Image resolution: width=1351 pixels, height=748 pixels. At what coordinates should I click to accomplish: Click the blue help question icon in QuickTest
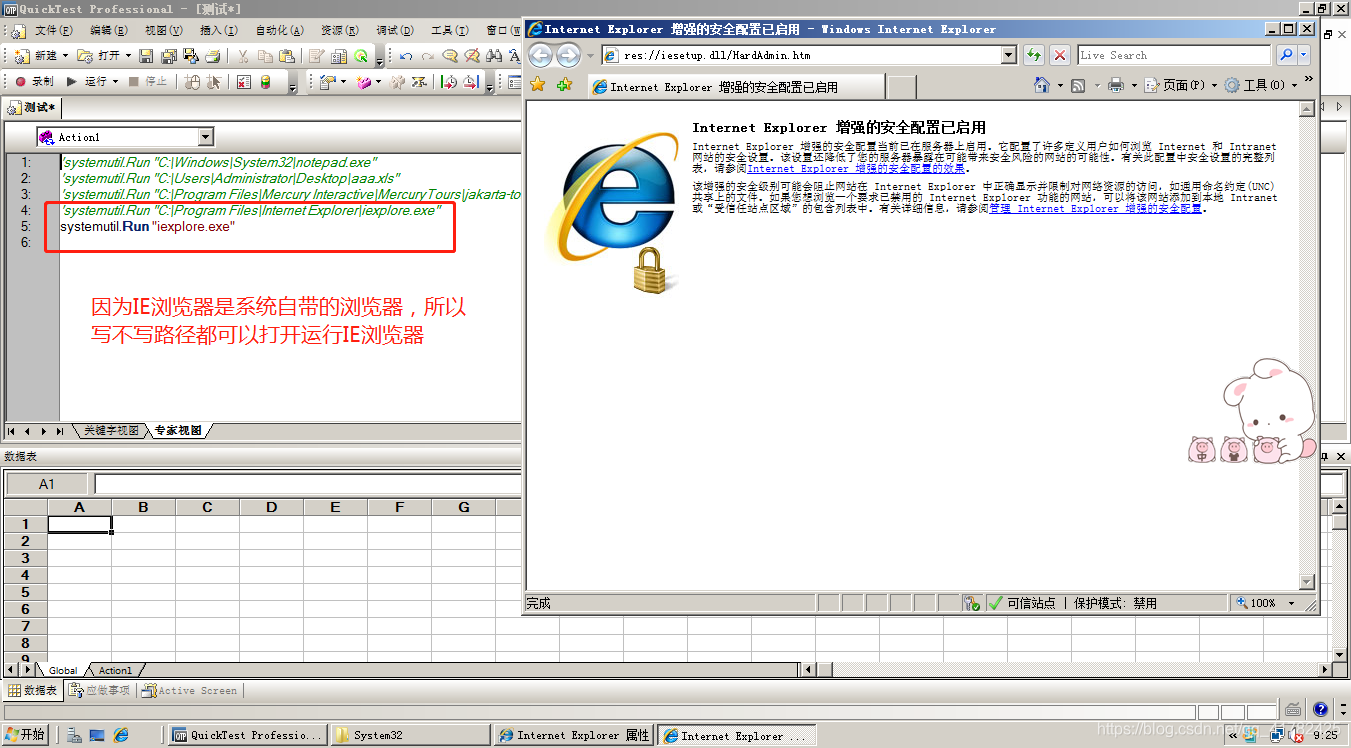click(1320, 709)
